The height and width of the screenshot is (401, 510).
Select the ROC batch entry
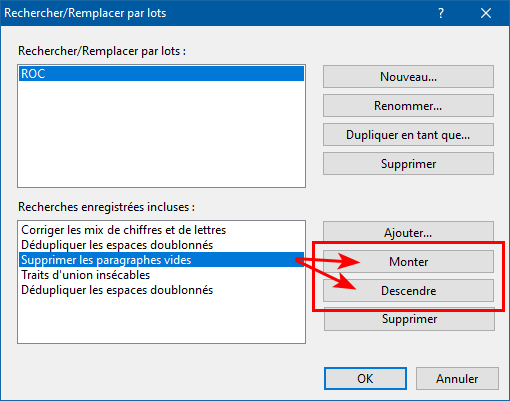[x=161, y=74]
